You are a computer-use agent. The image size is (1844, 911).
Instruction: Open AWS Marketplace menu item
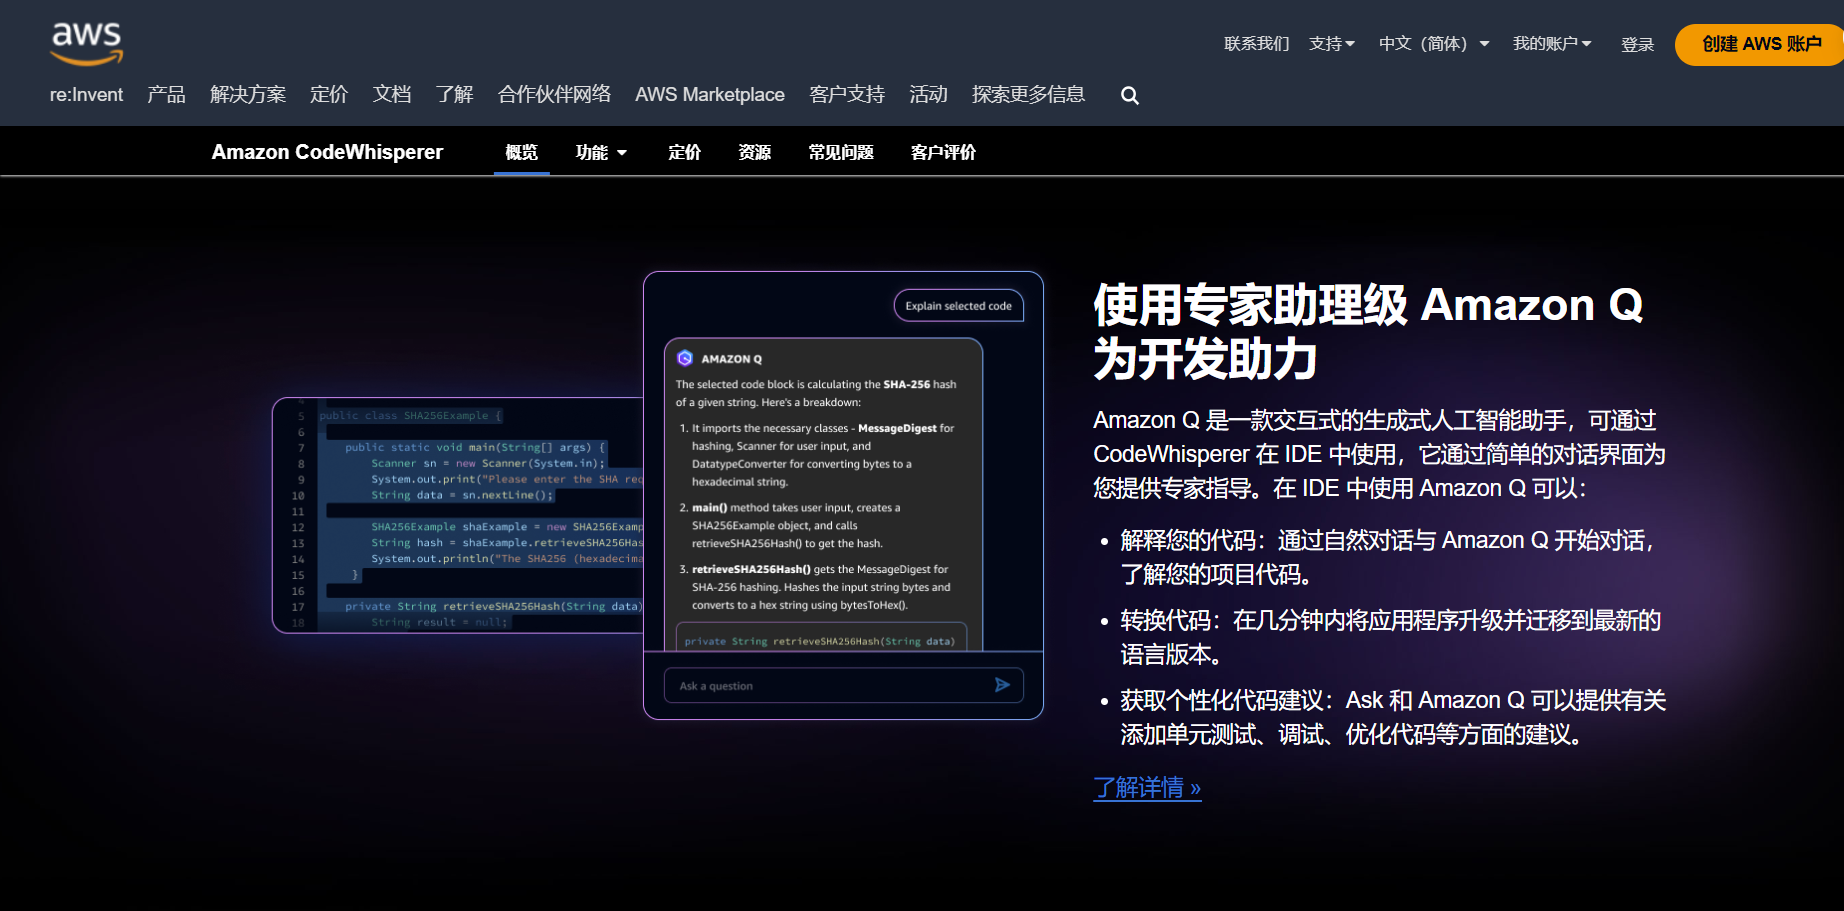click(x=710, y=95)
